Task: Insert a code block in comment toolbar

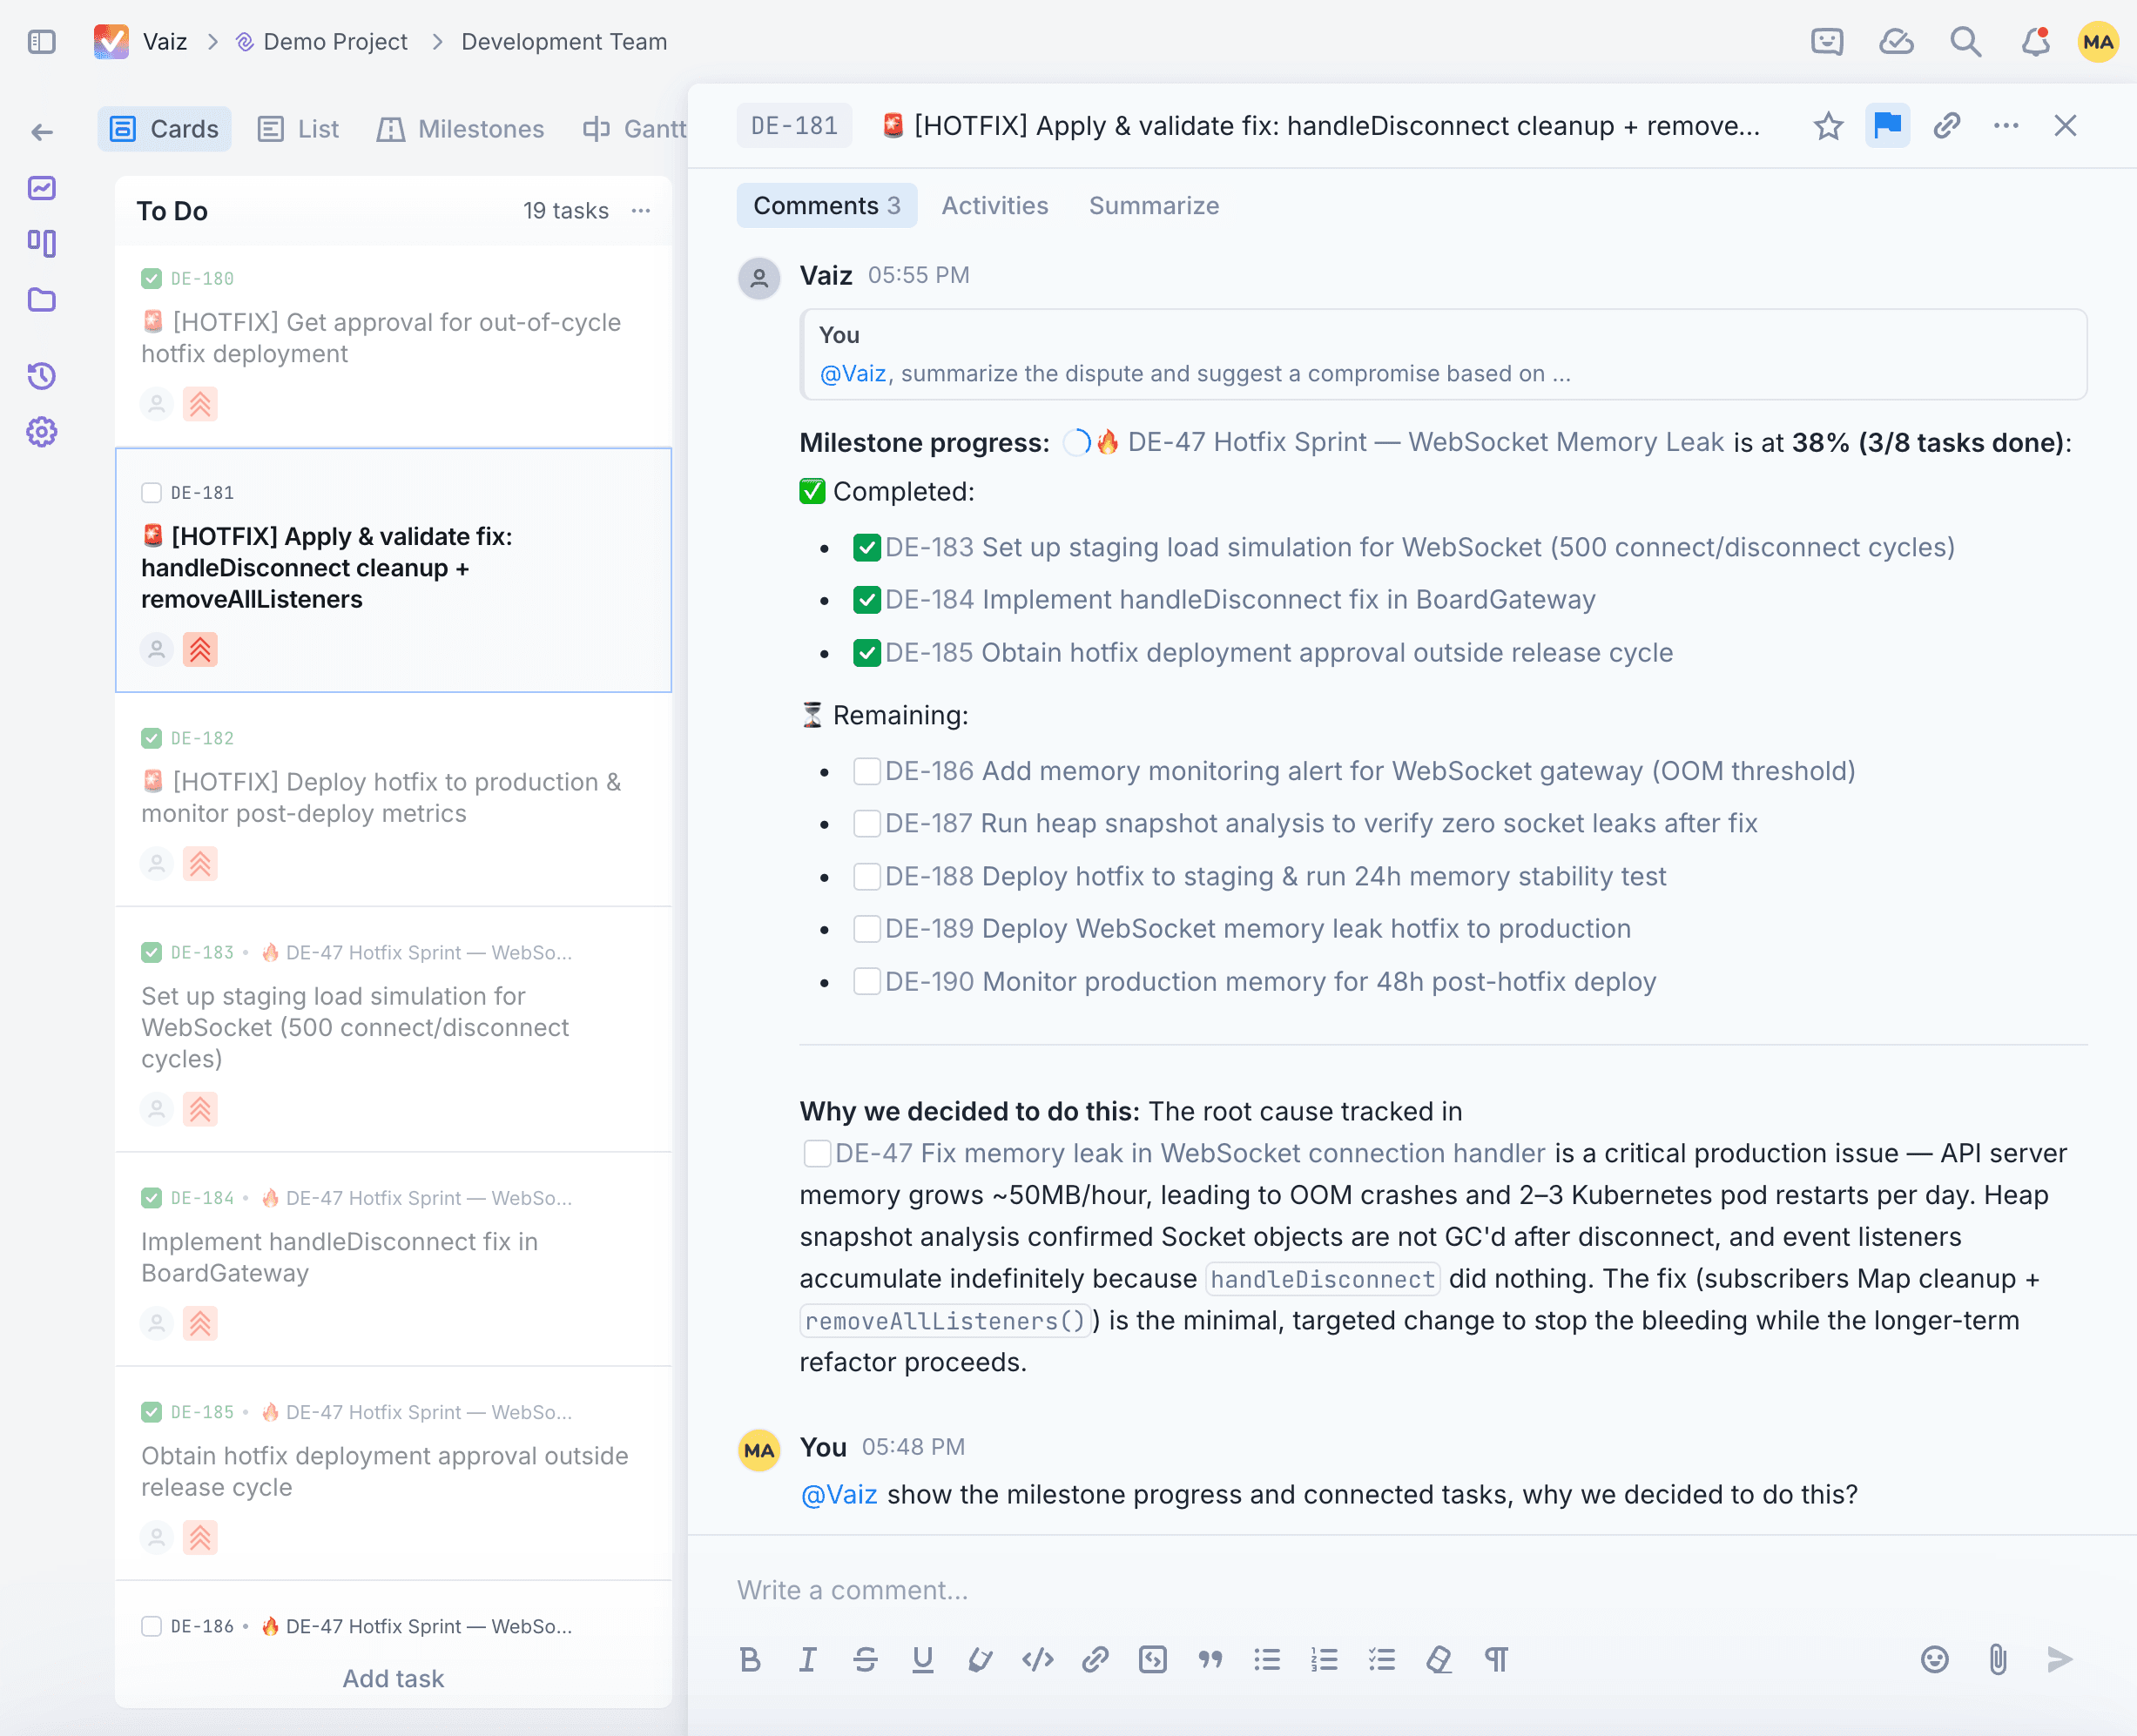Action: [1152, 1660]
